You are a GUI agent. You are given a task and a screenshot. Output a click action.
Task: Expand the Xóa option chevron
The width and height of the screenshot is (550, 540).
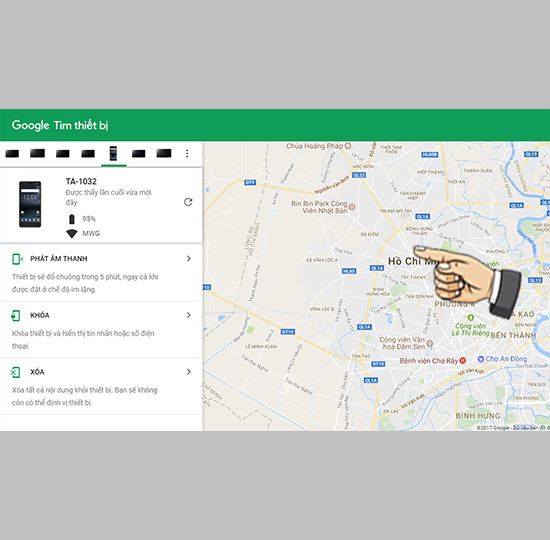189,372
